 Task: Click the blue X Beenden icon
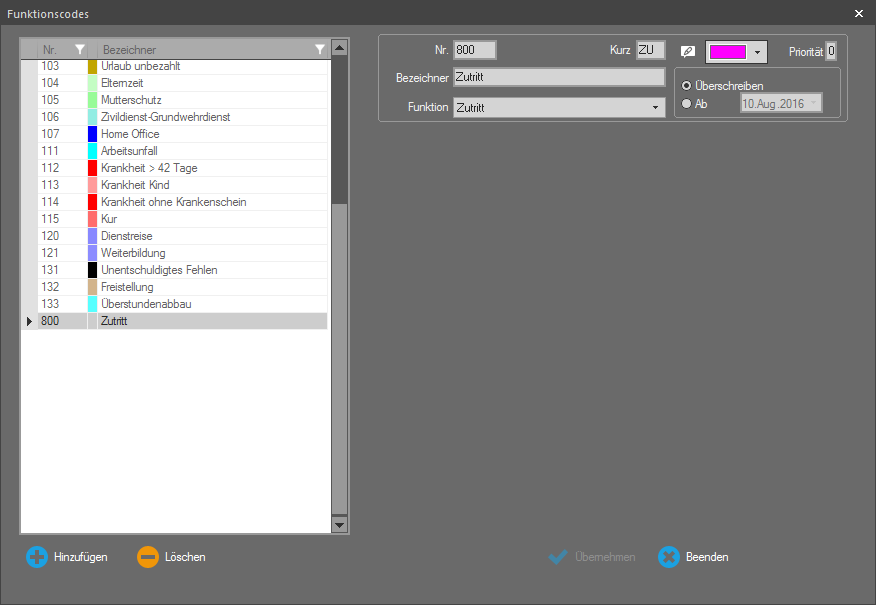[669, 557]
